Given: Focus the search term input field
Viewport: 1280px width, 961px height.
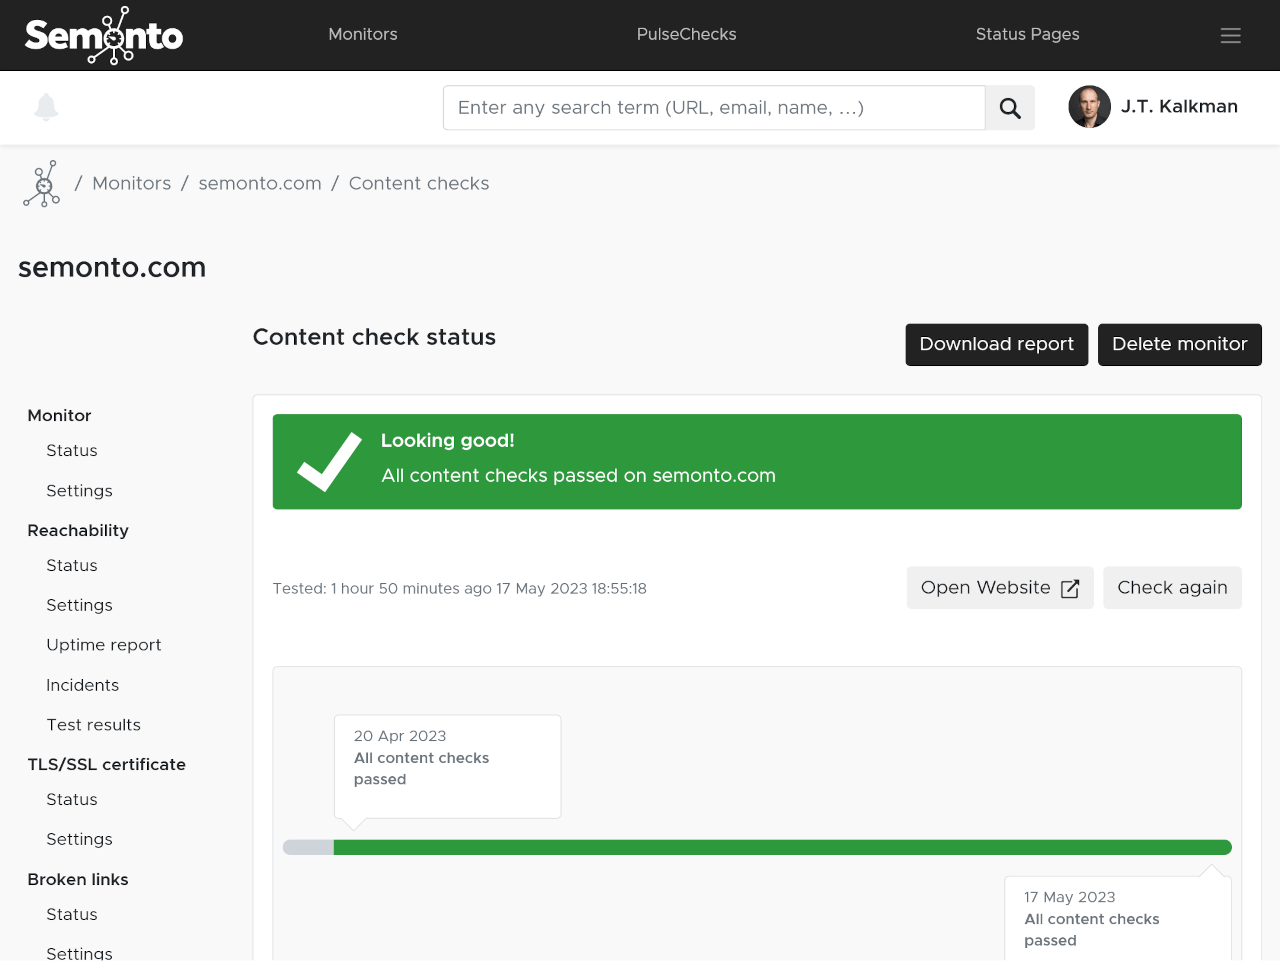Looking at the screenshot, I should click(714, 108).
